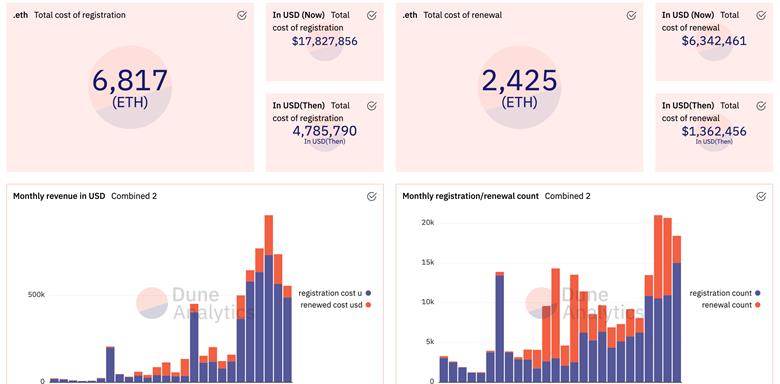Click checkmark icon on Monthly registration/renewal count chart
The height and width of the screenshot is (384, 780).
coord(761,196)
